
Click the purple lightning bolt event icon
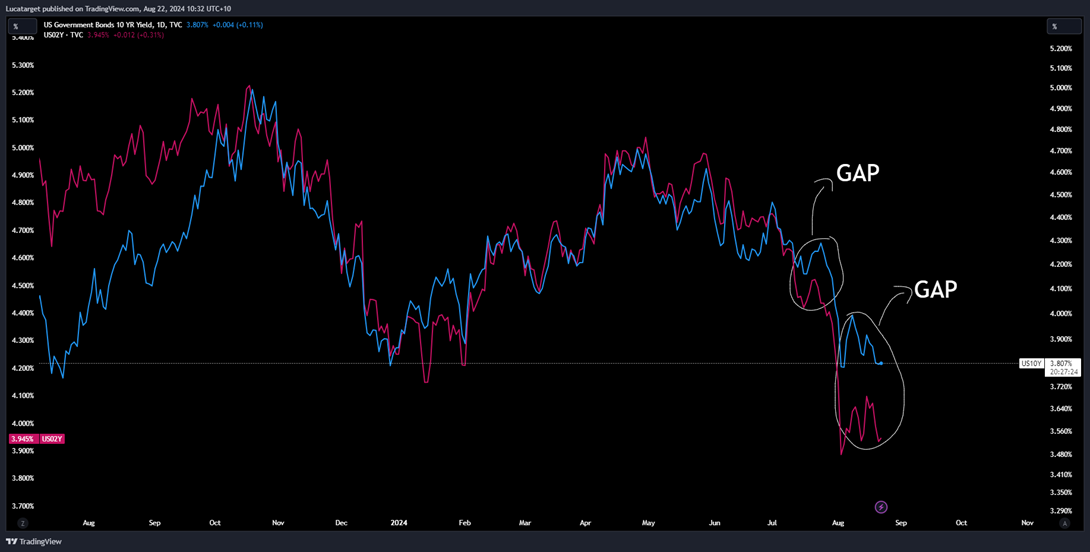click(x=881, y=507)
